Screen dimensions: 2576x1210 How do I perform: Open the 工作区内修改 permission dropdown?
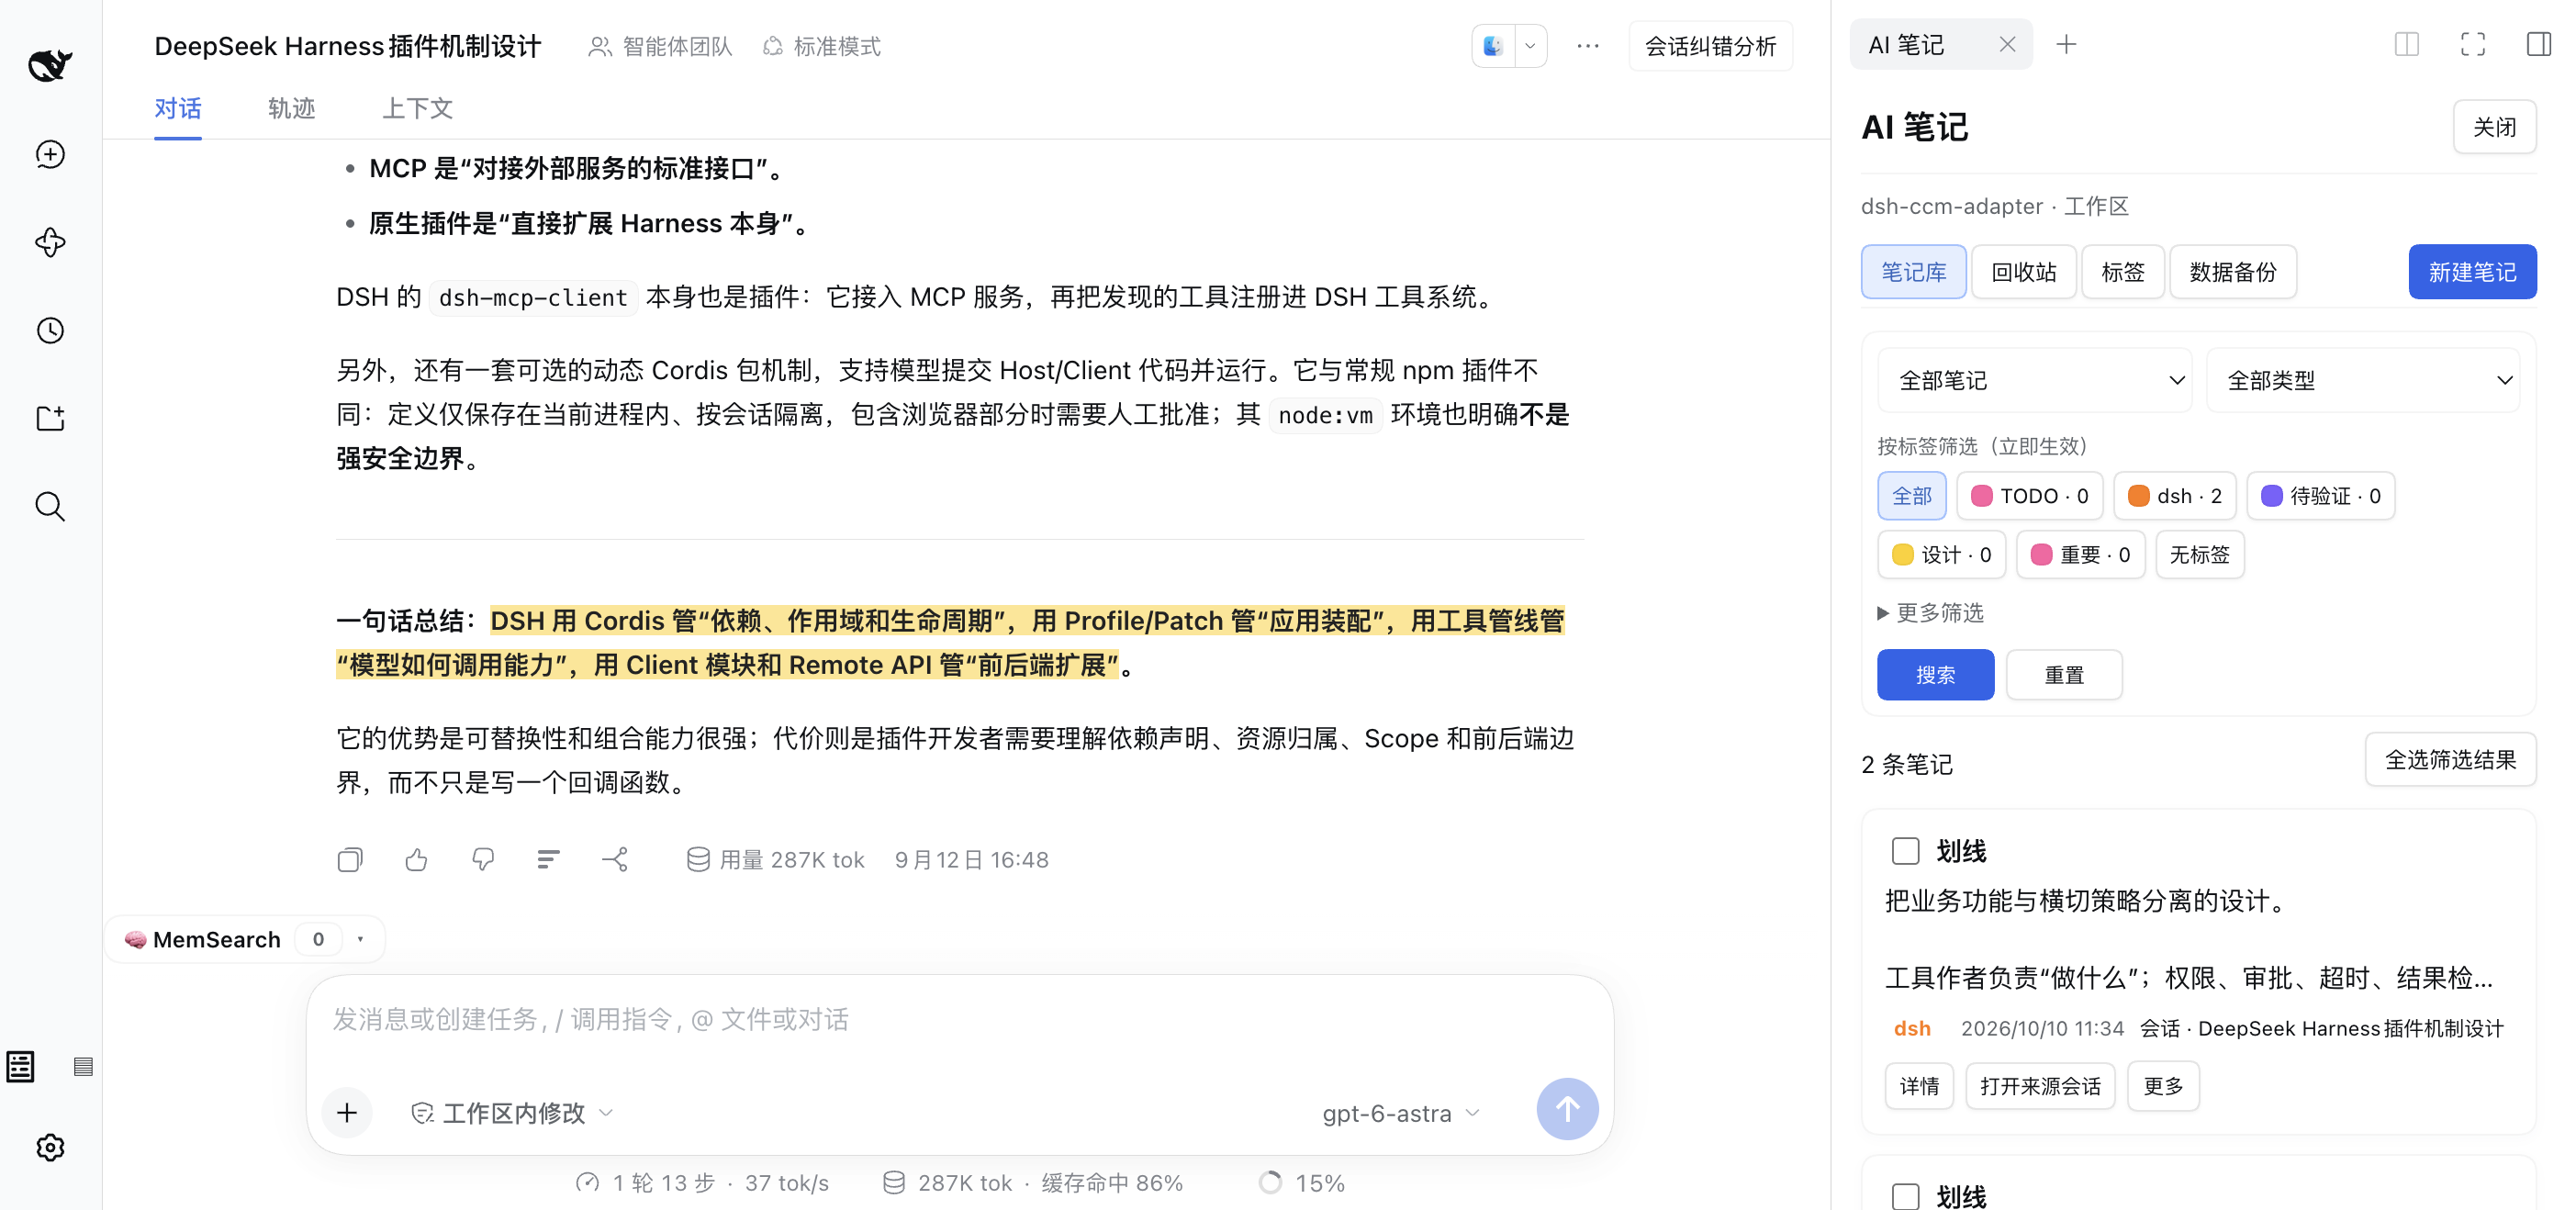coord(513,1113)
